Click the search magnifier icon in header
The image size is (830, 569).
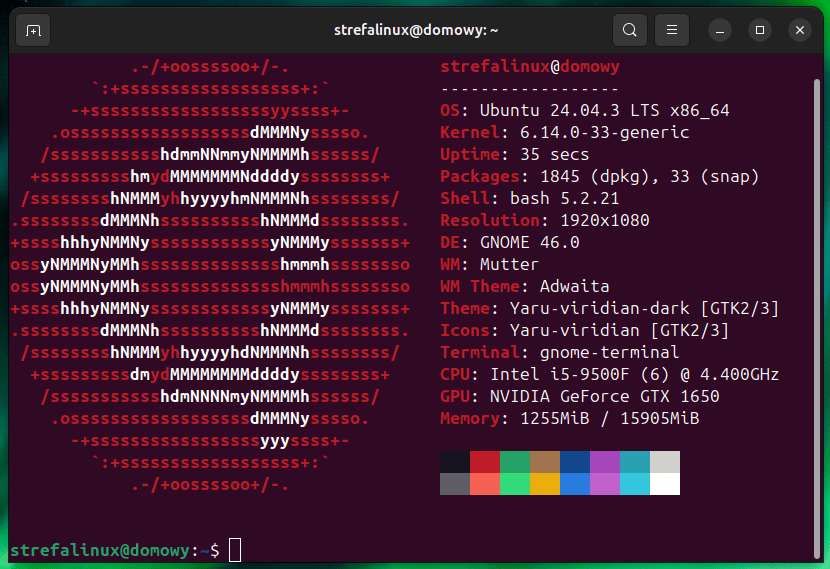coord(629,30)
